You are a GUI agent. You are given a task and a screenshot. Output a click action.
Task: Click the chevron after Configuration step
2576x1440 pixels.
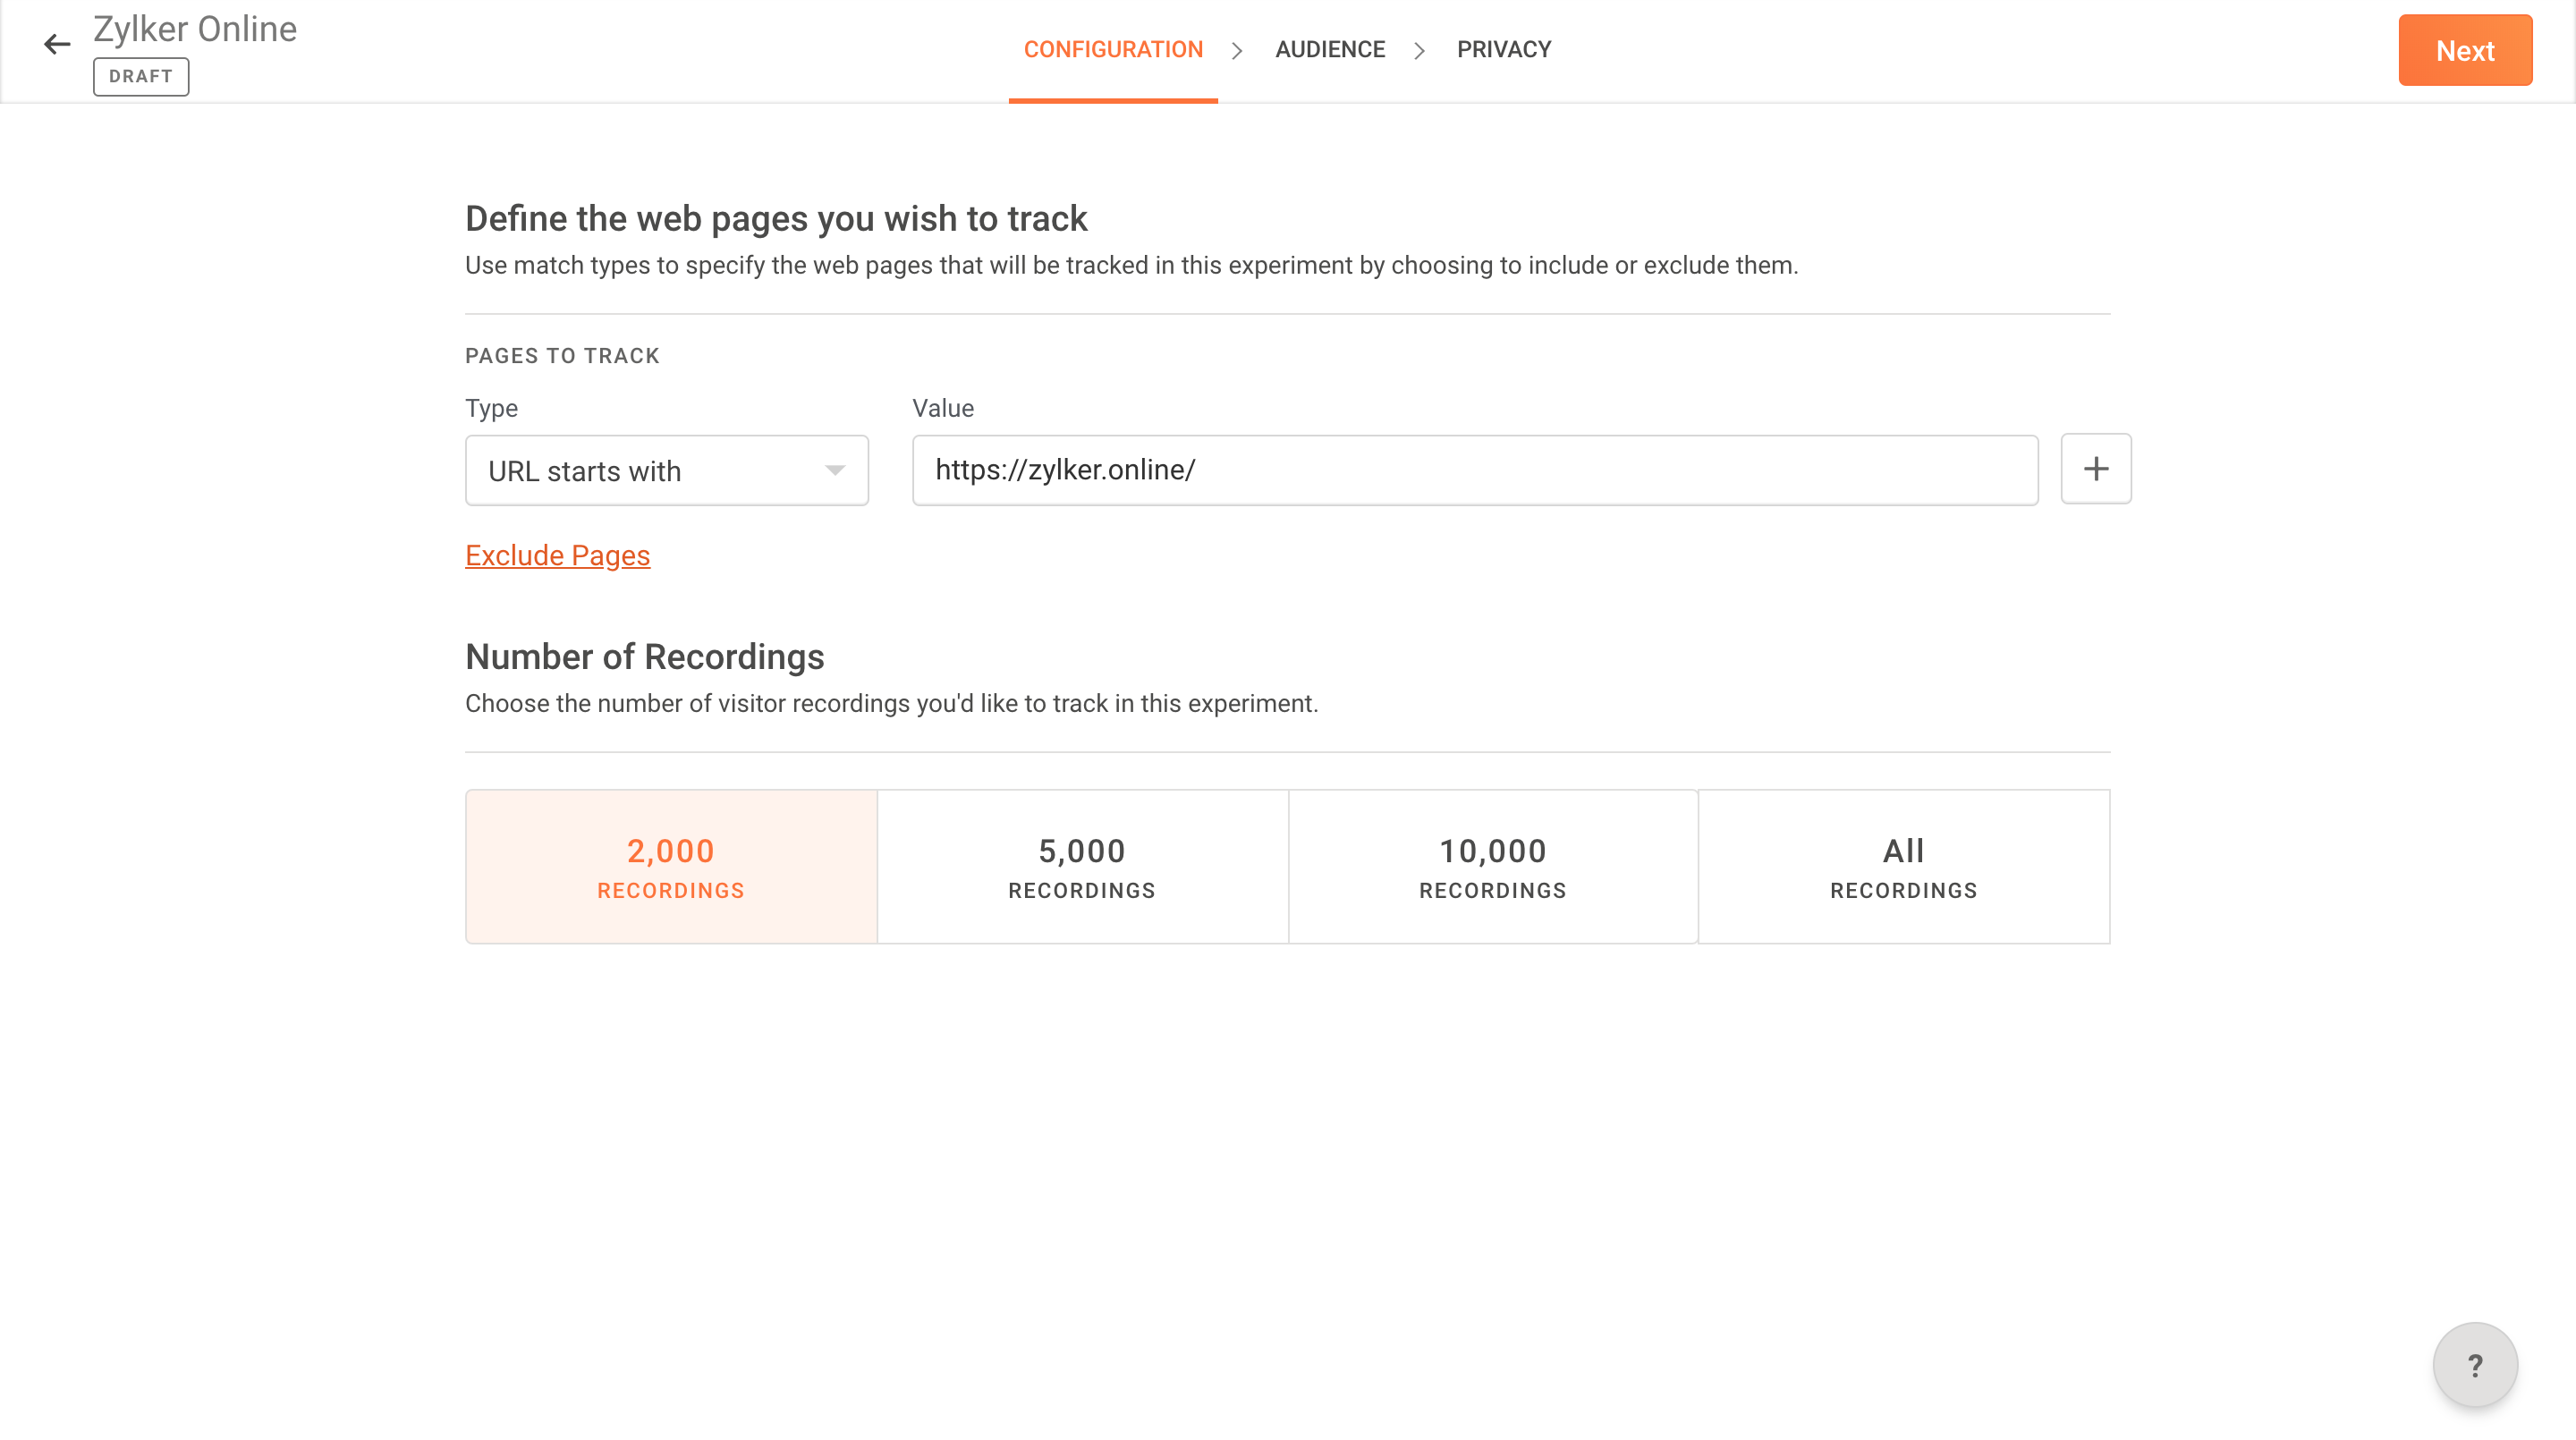(1237, 50)
